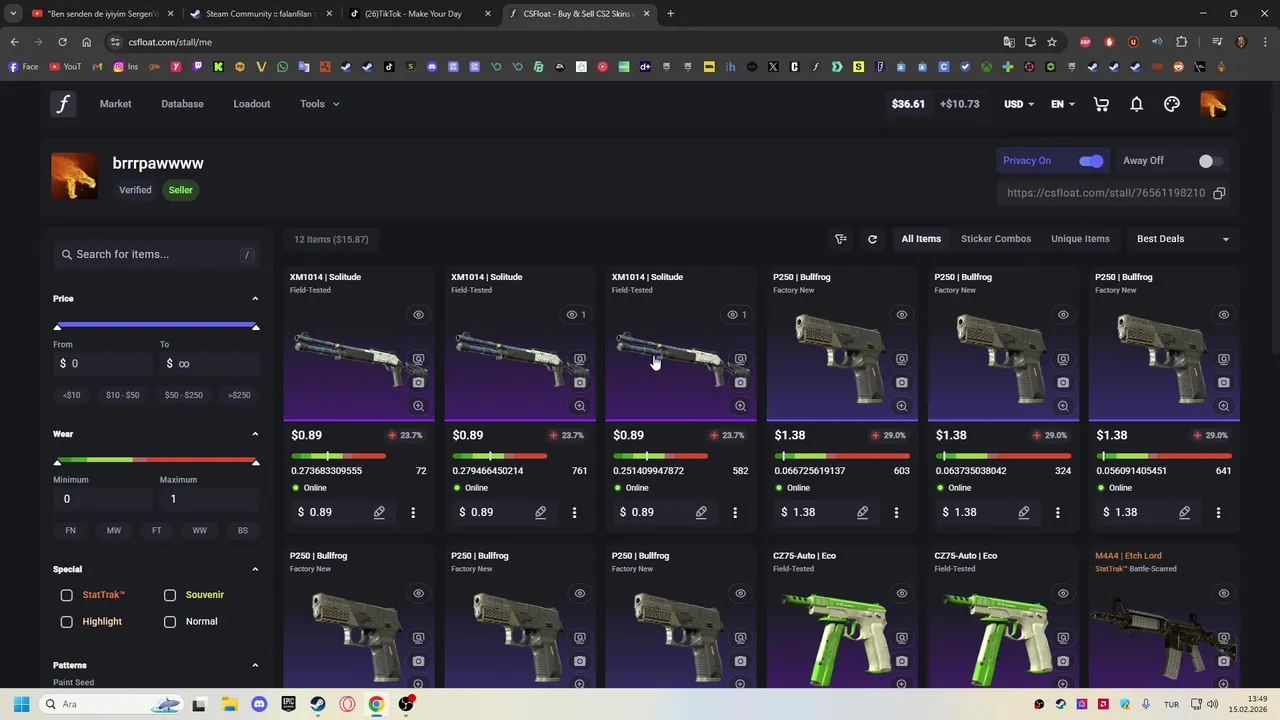
Task: Open Steam from the Windows taskbar
Action: point(318,704)
